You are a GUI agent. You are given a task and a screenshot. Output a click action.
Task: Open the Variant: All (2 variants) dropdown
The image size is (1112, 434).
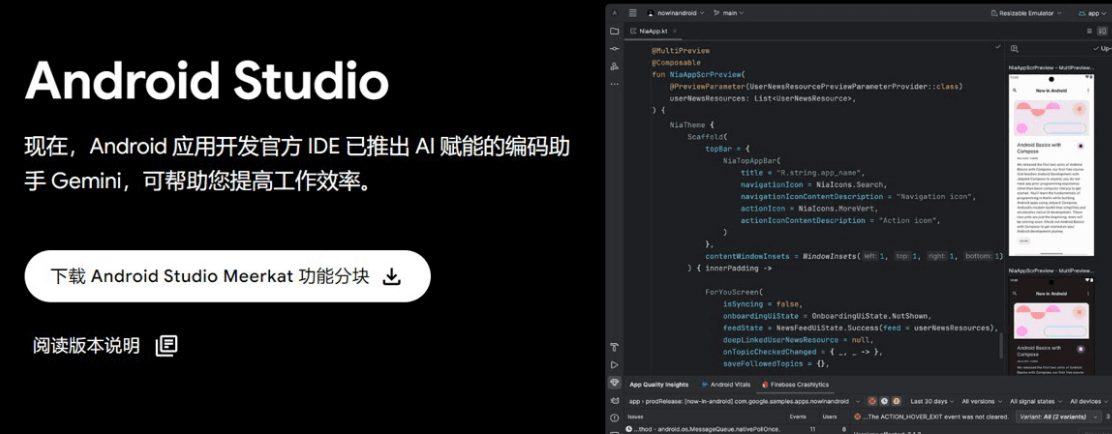coord(1059,417)
